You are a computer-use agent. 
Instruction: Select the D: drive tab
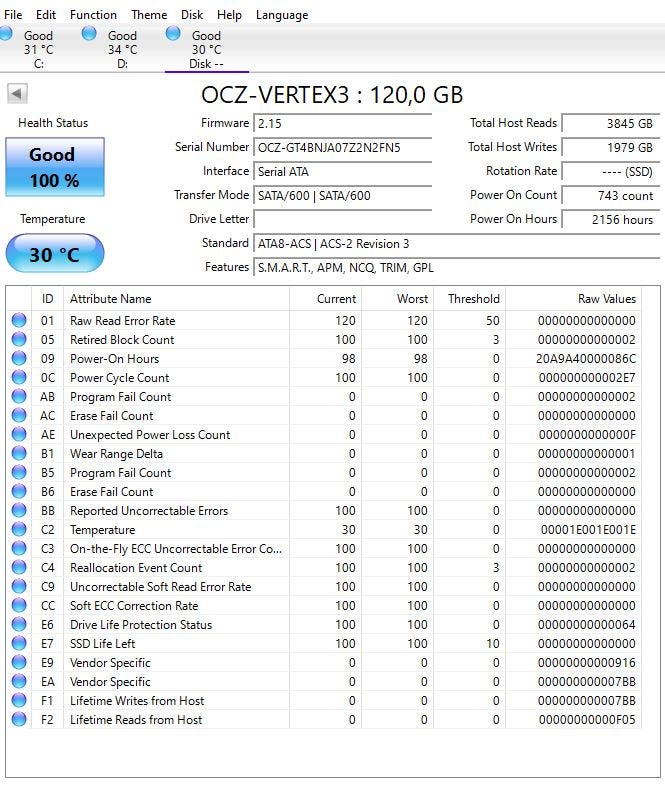tap(123, 49)
